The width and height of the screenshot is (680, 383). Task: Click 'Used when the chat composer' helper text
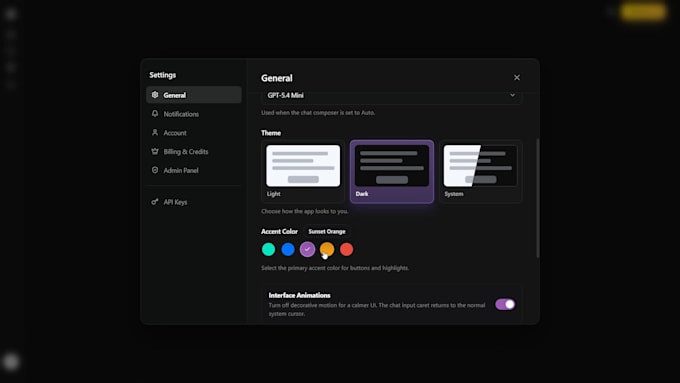pos(318,113)
